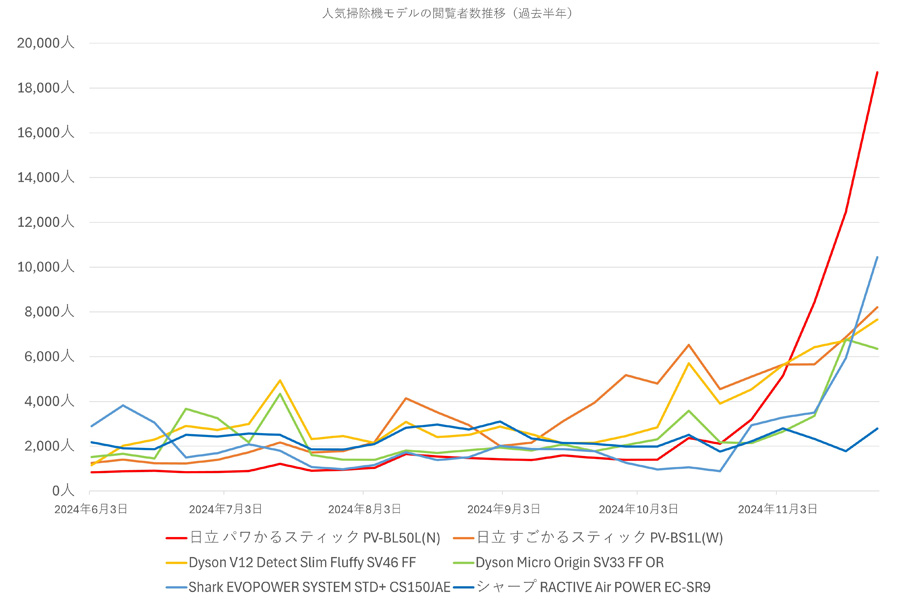Click the 2024年7月3日 x-axis date label

click(x=225, y=509)
